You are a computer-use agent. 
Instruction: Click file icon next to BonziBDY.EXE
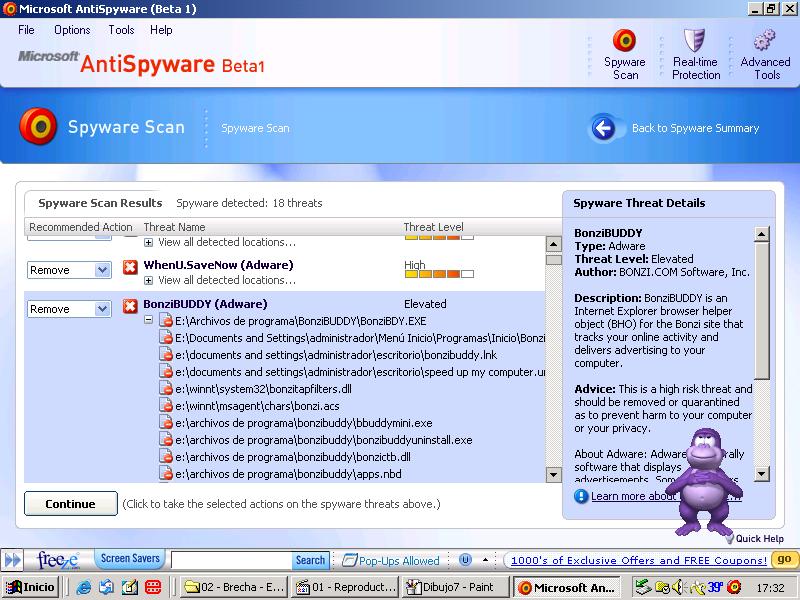coord(166,321)
